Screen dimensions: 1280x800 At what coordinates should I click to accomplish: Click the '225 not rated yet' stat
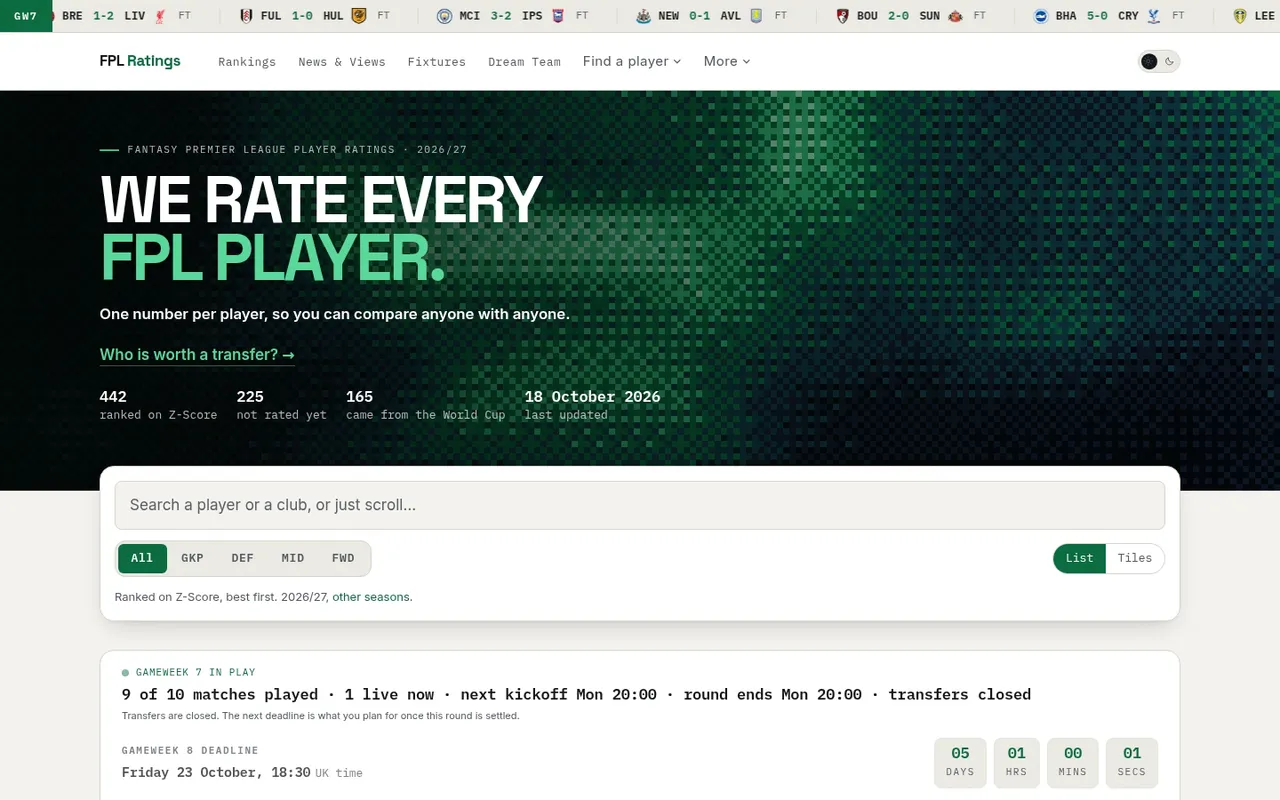click(281, 405)
